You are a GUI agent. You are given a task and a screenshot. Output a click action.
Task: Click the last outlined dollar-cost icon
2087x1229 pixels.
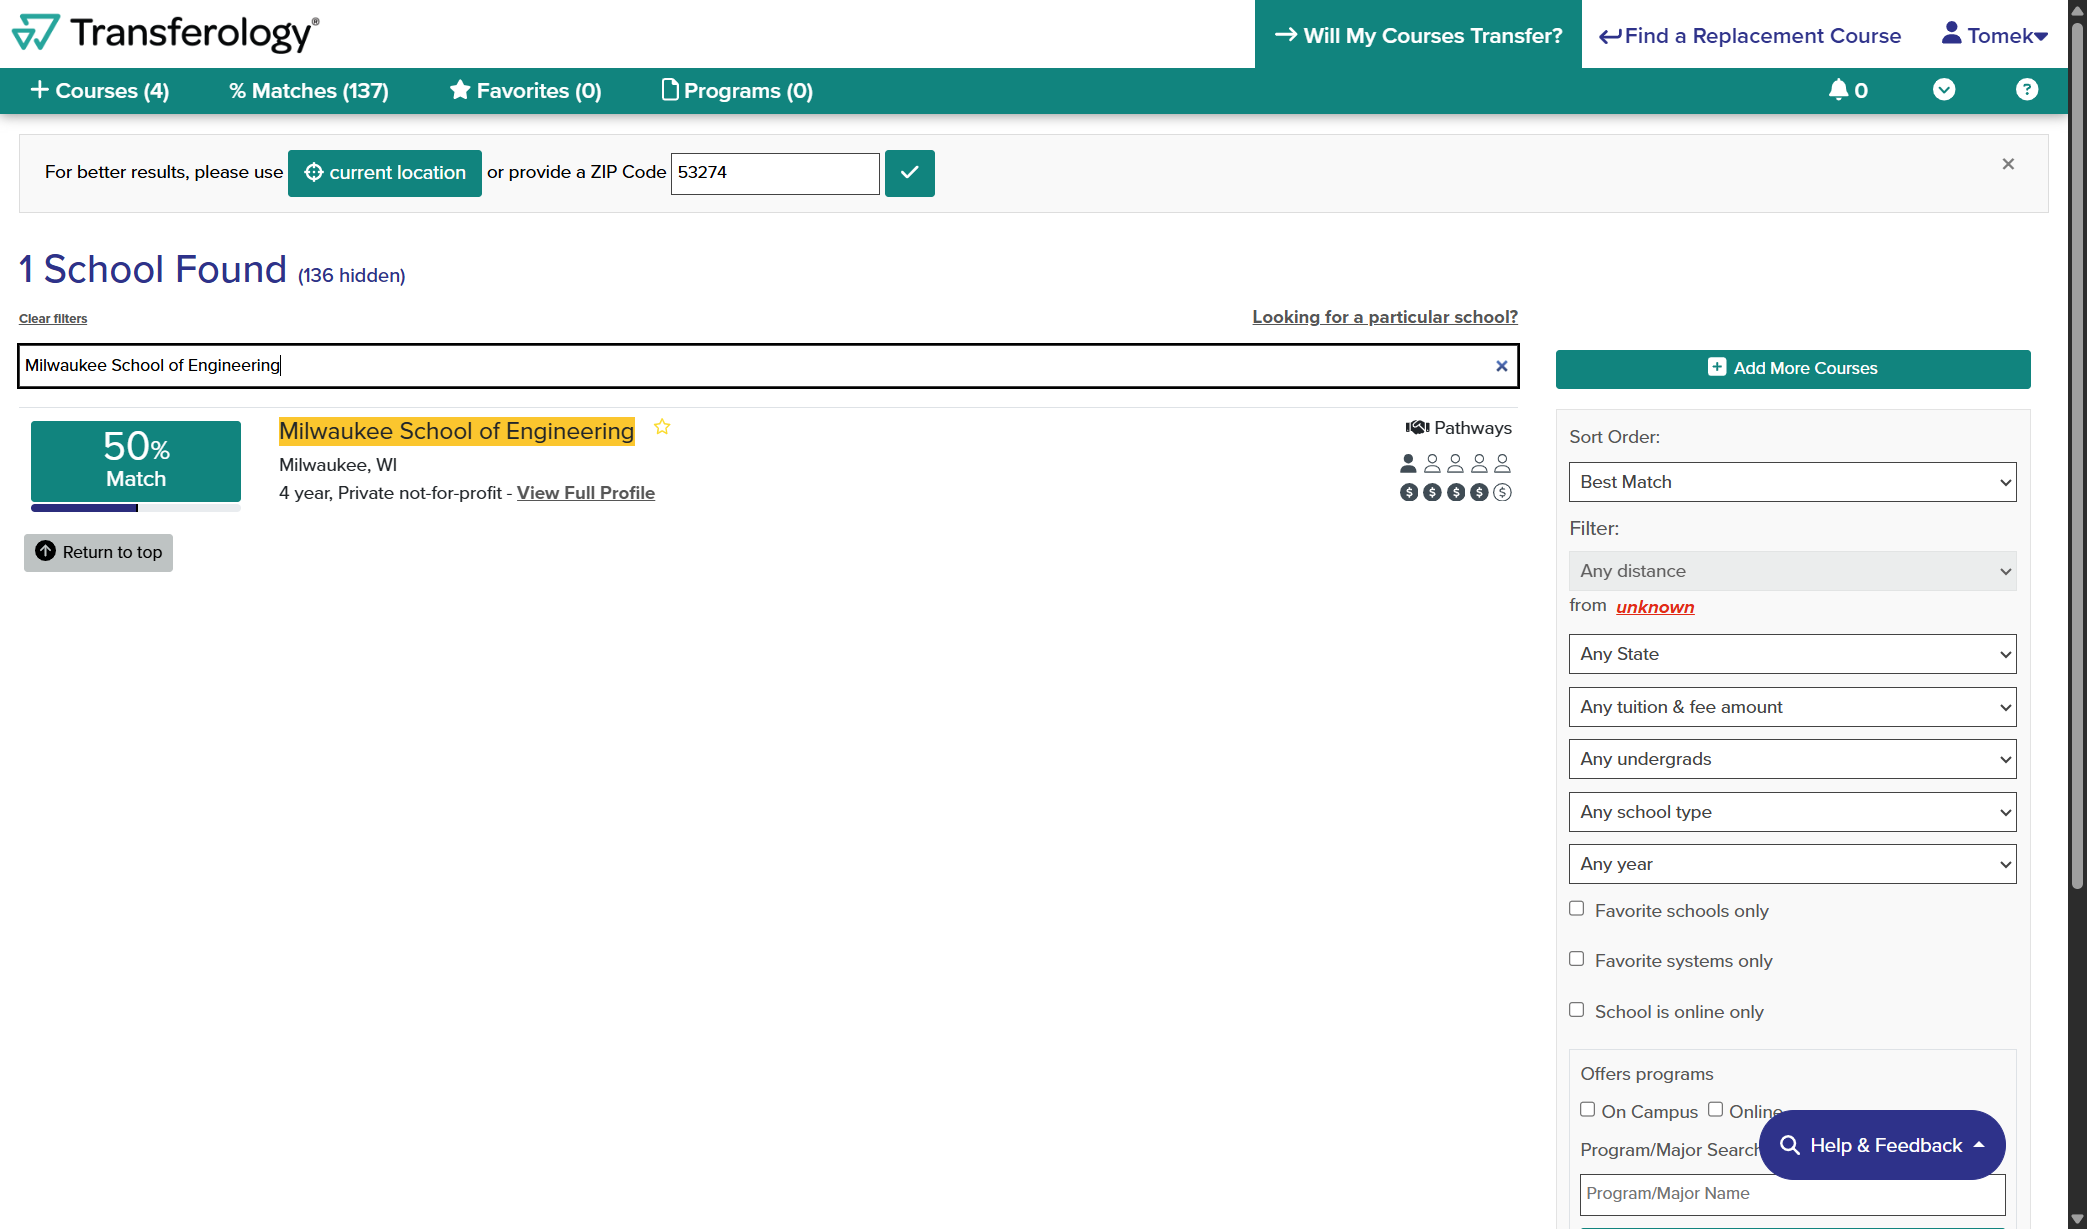1502,492
